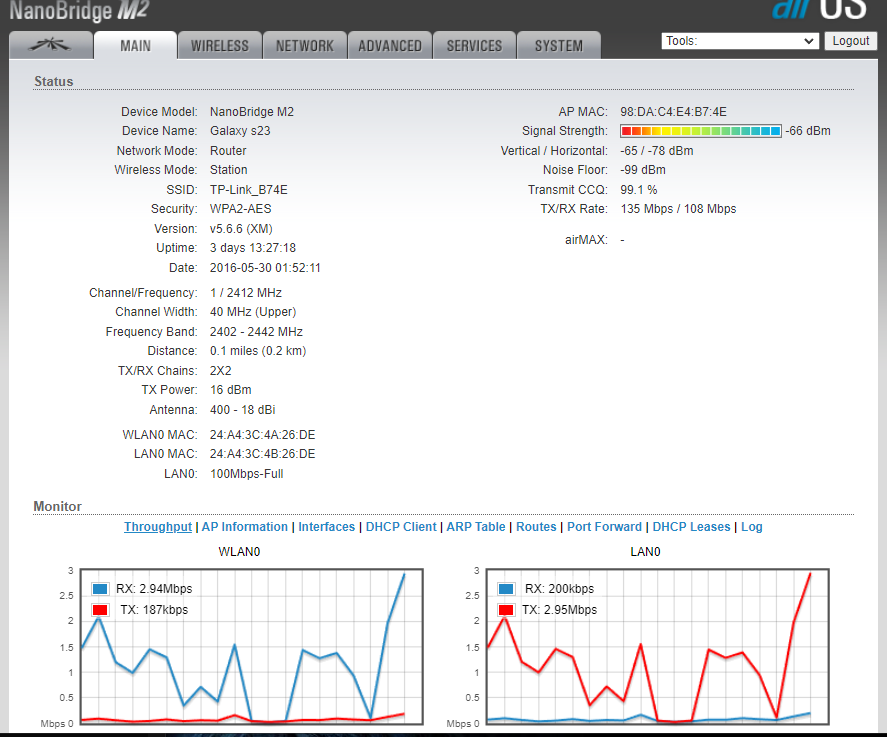This screenshot has width=887, height=737.
Task: Show AP Information monitor
Action: (245, 527)
